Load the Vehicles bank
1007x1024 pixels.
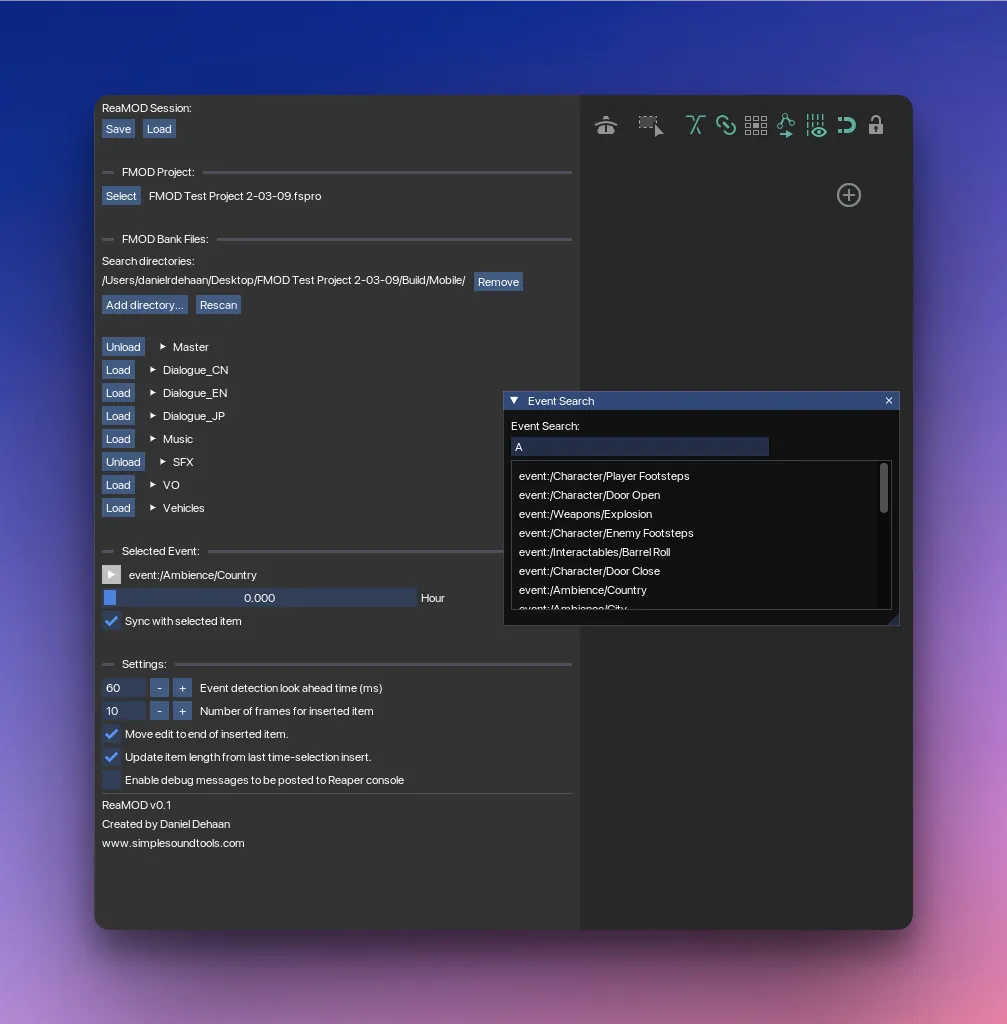(118, 508)
